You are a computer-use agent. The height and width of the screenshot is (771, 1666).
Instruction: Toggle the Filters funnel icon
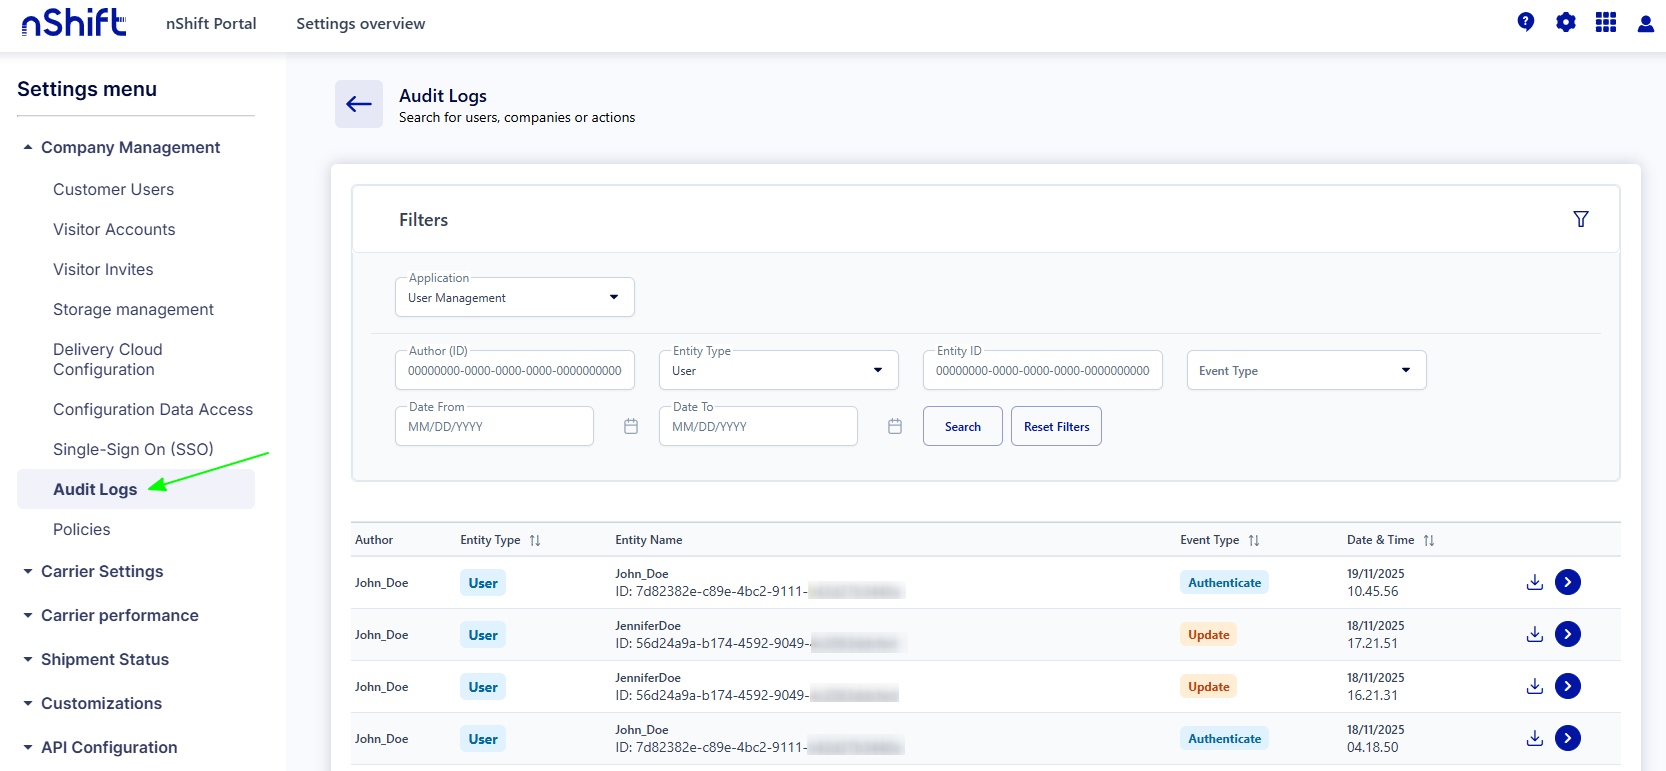(x=1580, y=219)
